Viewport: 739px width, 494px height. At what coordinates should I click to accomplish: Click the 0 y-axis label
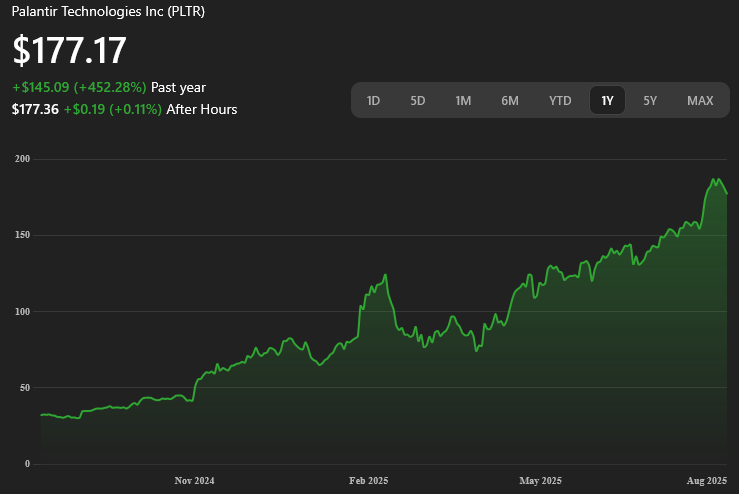27,464
